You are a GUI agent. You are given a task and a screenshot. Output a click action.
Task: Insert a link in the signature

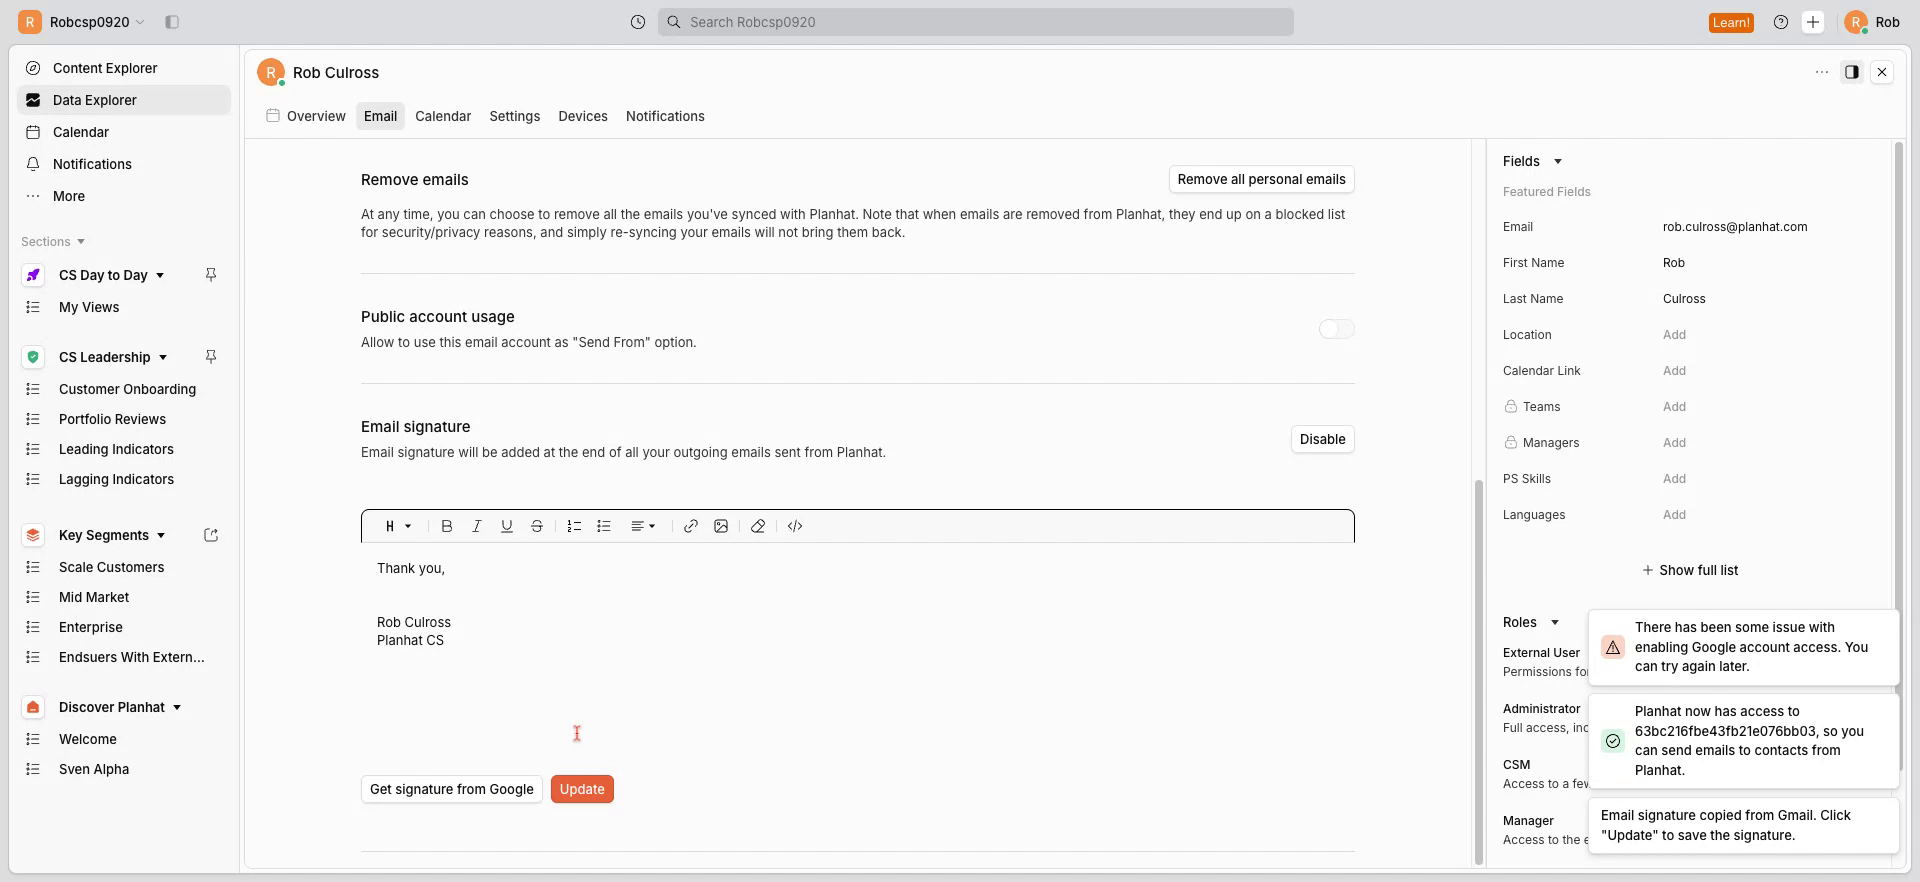691,526
